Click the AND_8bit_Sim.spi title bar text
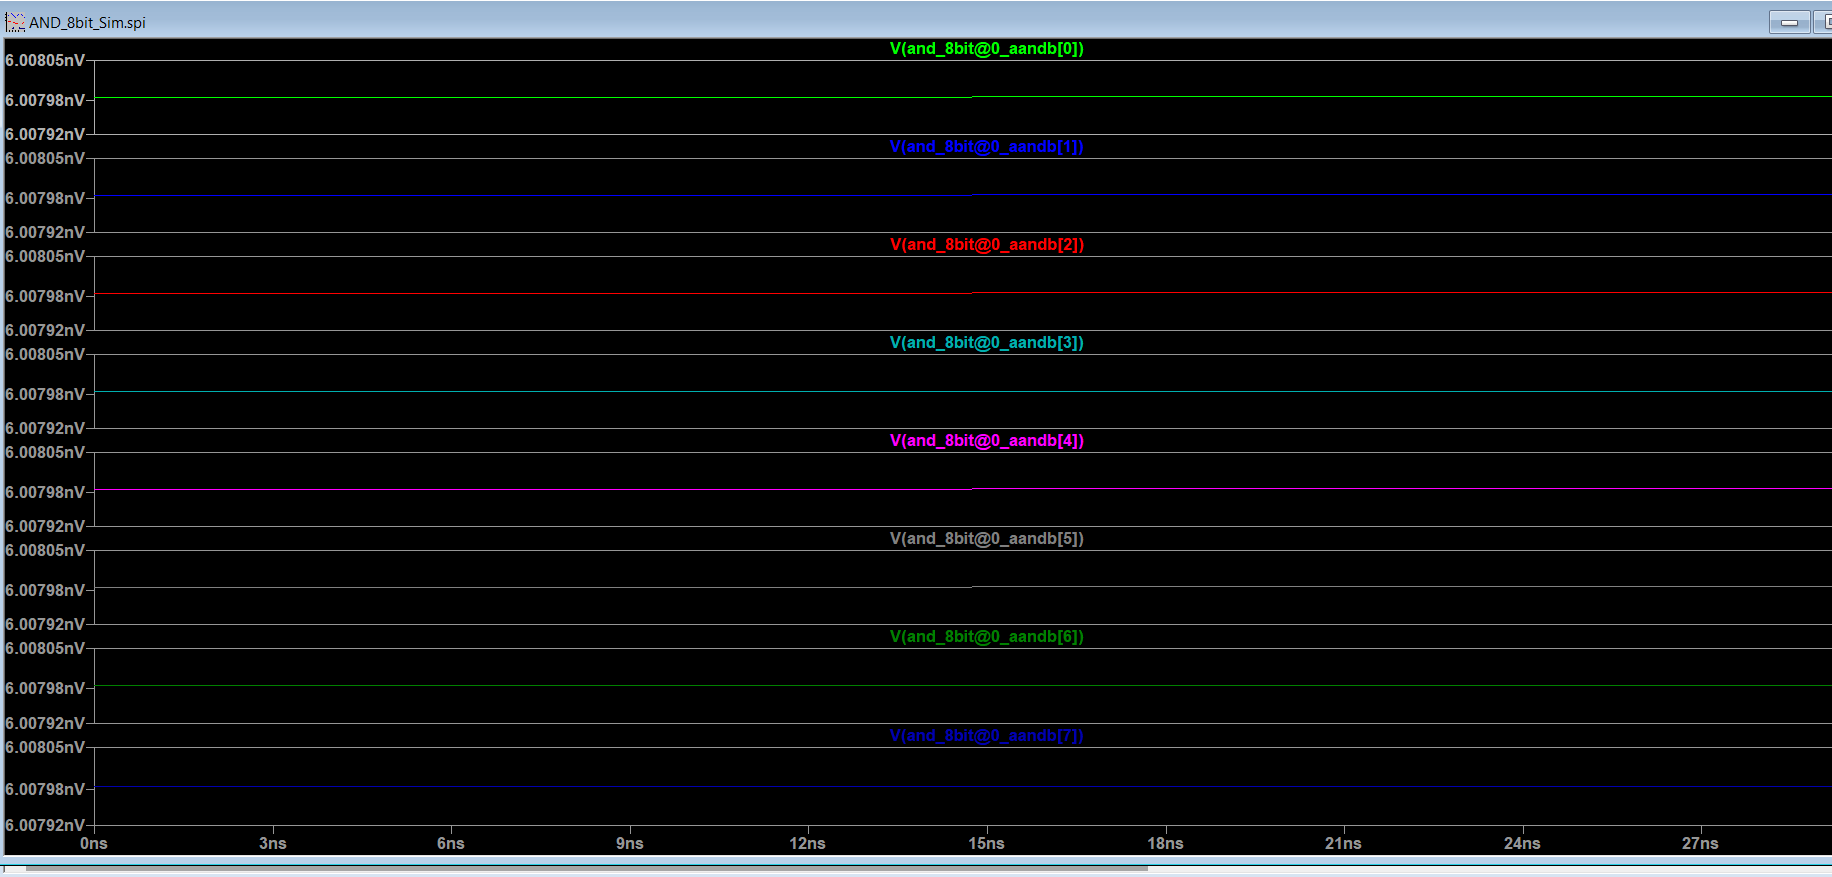This screenshot has height=877, width=1832. tap(87, 22)
